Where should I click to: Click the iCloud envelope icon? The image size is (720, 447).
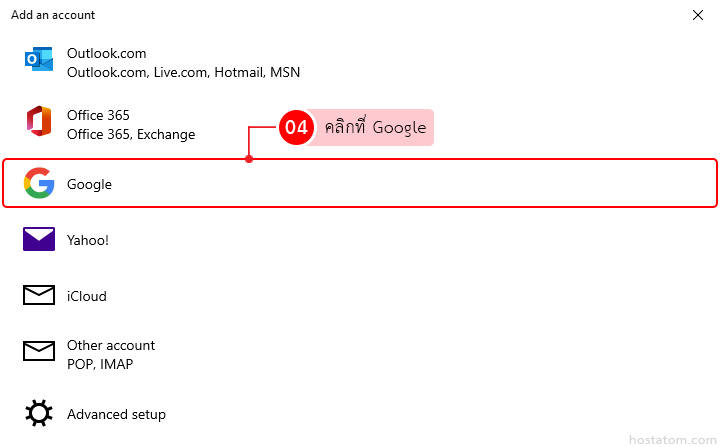coord(39,296)
